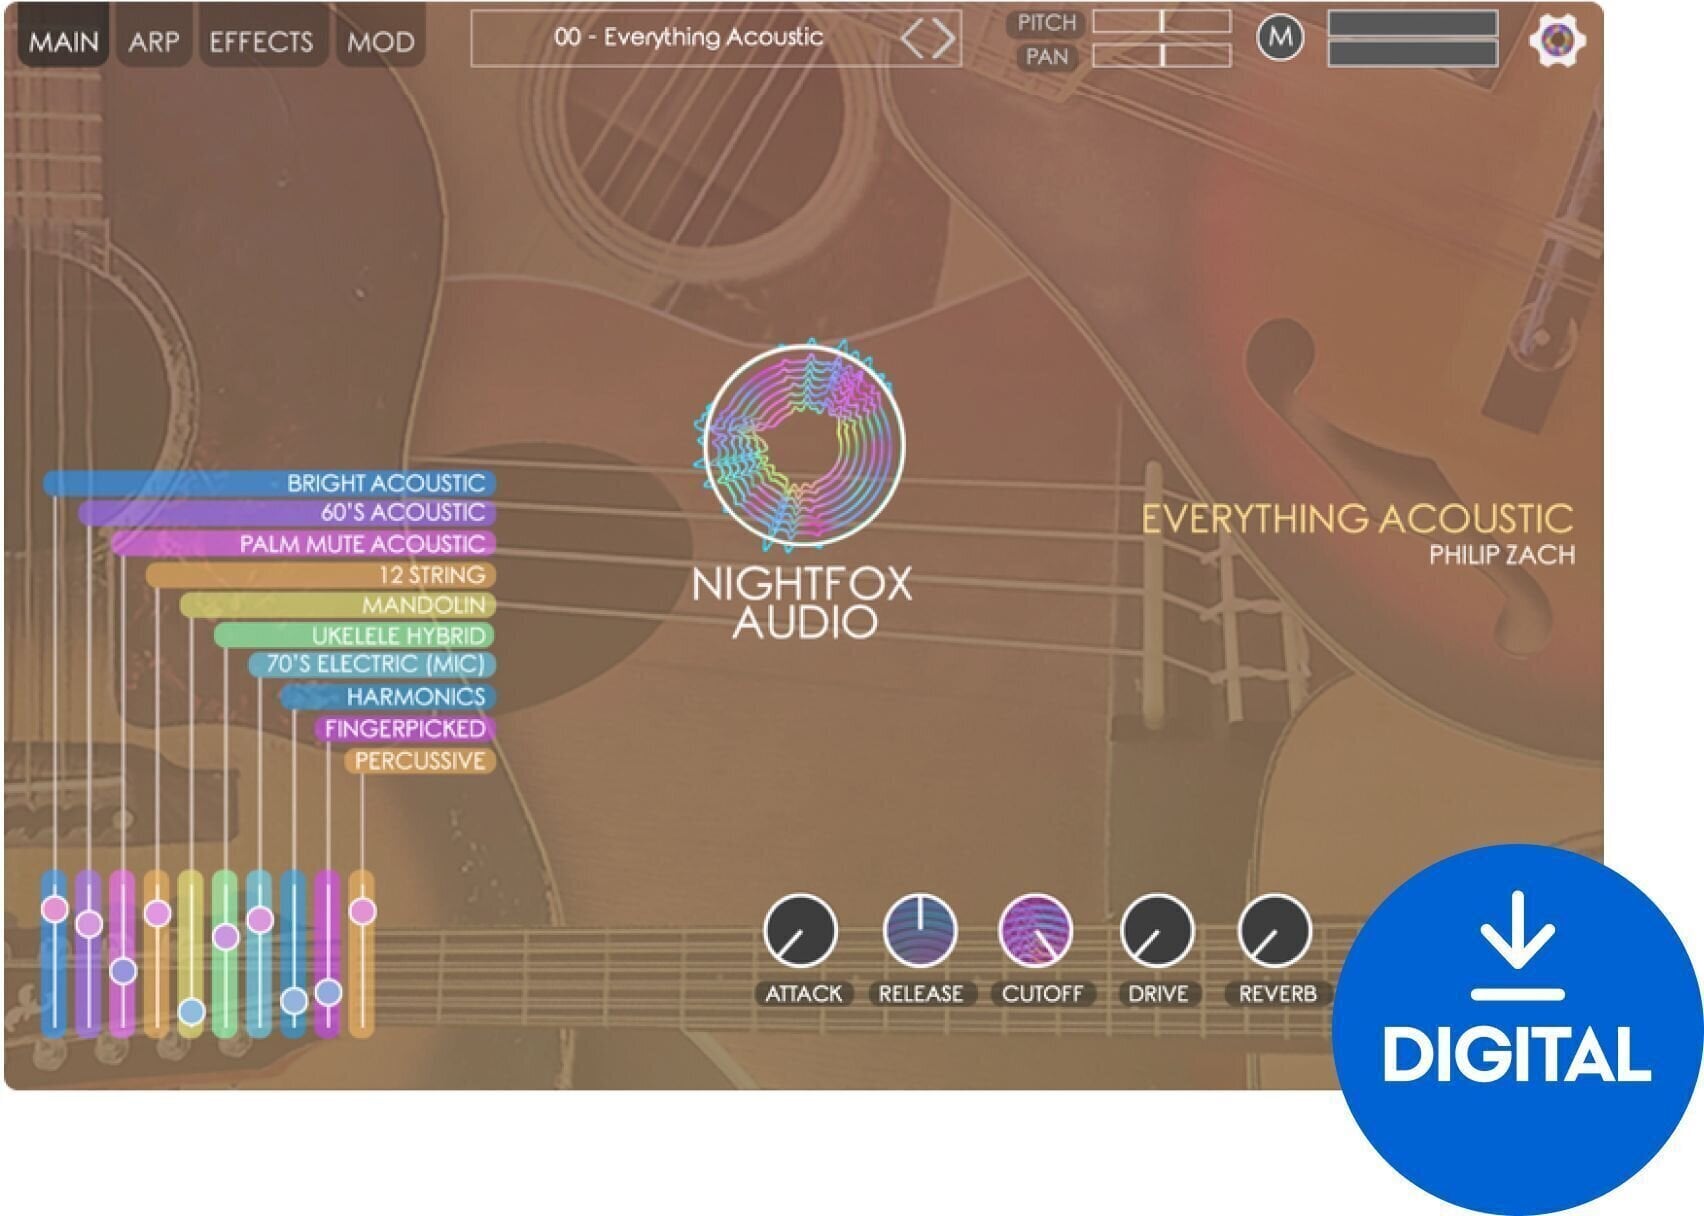Image resolution: width=1704 pixels, height=1216 pixels.
Task: Toggle the Percussive layer label
Action: click(421, 762)
